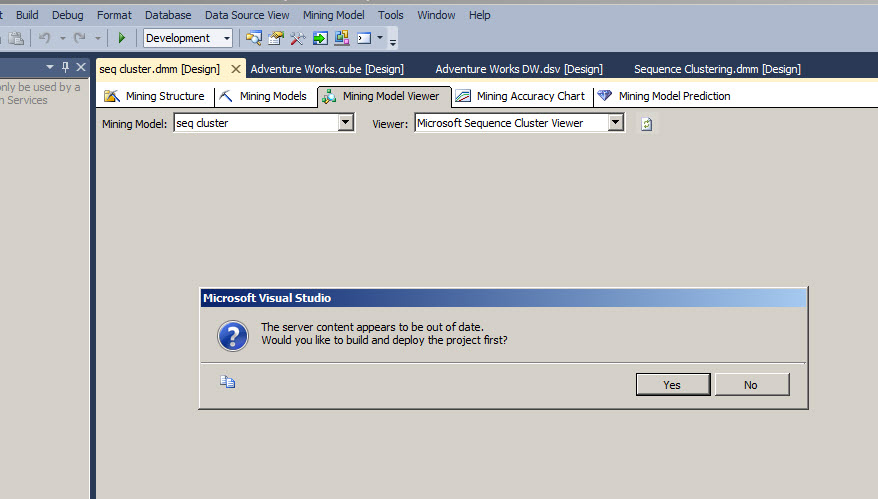Switch to Adventure Works DW.dsv [Design] tab
The height and width of the screenshot is (499, 878).
519,69
